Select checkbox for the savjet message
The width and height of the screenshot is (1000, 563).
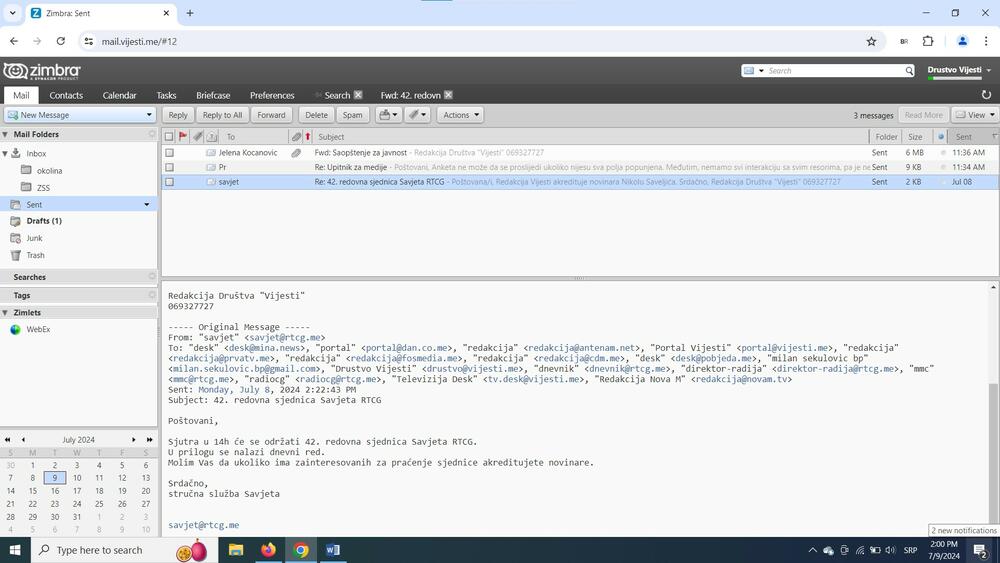tap(169, 182)
